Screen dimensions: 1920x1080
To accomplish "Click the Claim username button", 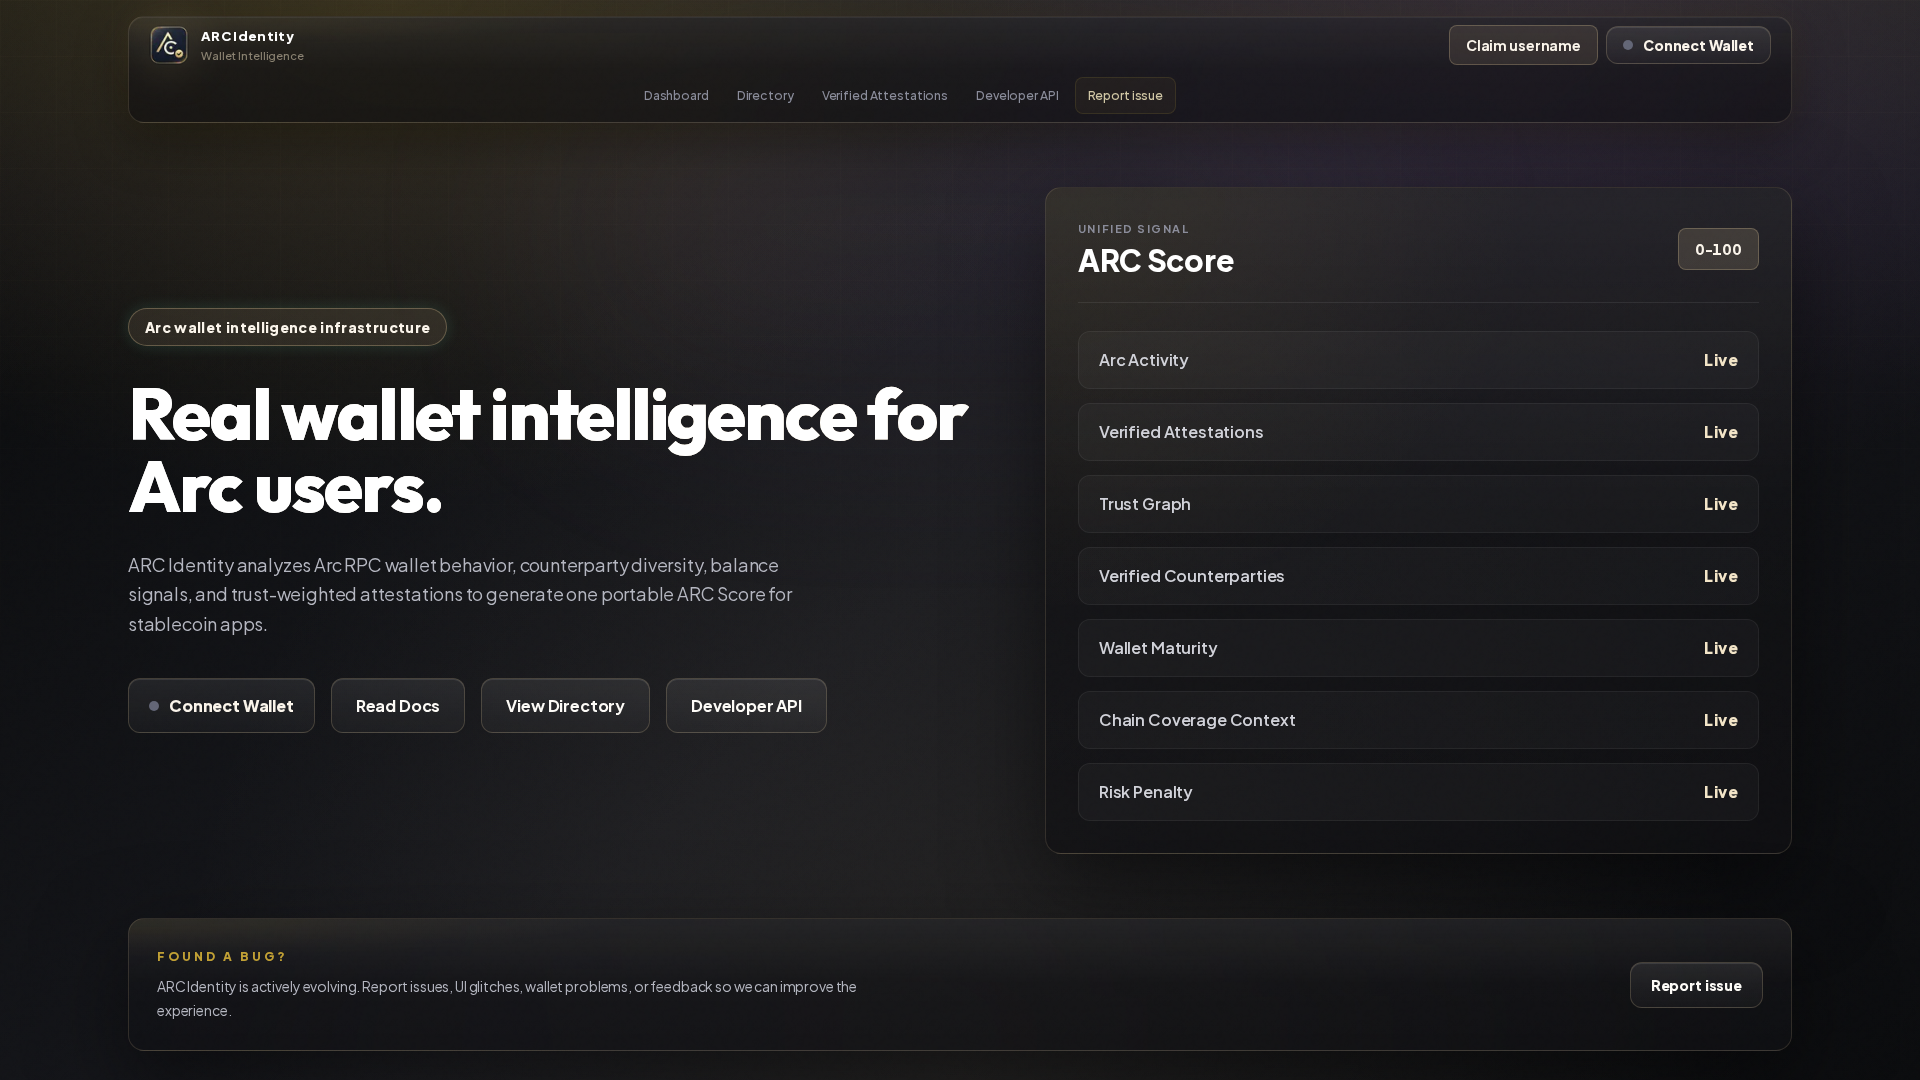I will 1523,45.
